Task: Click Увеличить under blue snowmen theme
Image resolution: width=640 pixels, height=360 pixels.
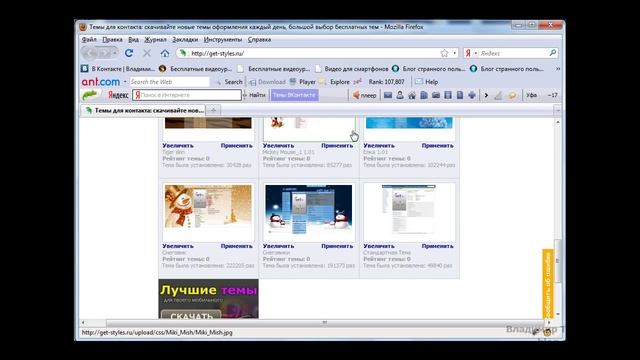Action: (x=278, y=246)
